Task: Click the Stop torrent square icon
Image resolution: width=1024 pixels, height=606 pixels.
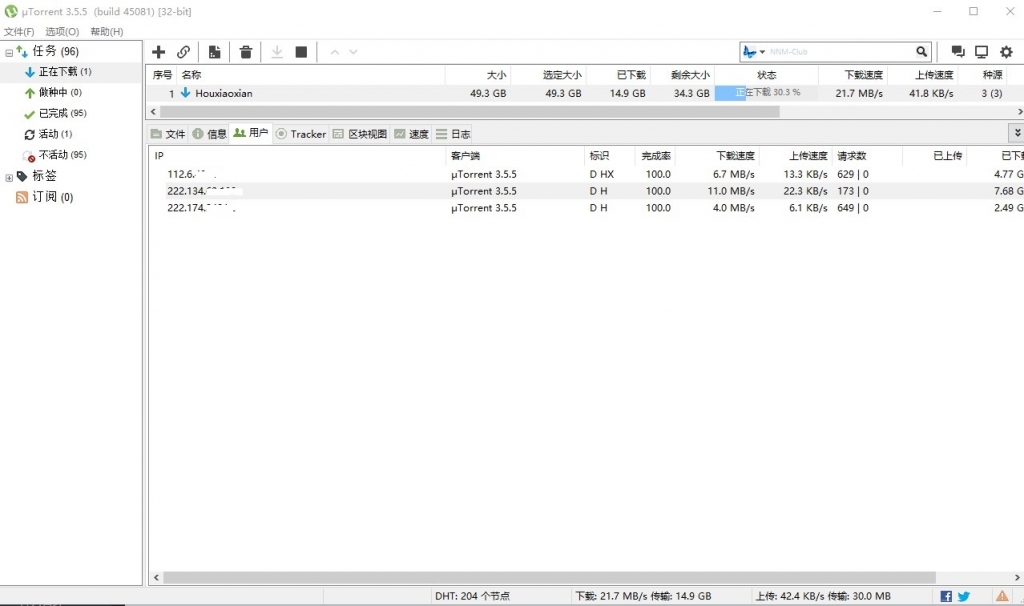Action: pyautogui.click(x=301, y=52)
